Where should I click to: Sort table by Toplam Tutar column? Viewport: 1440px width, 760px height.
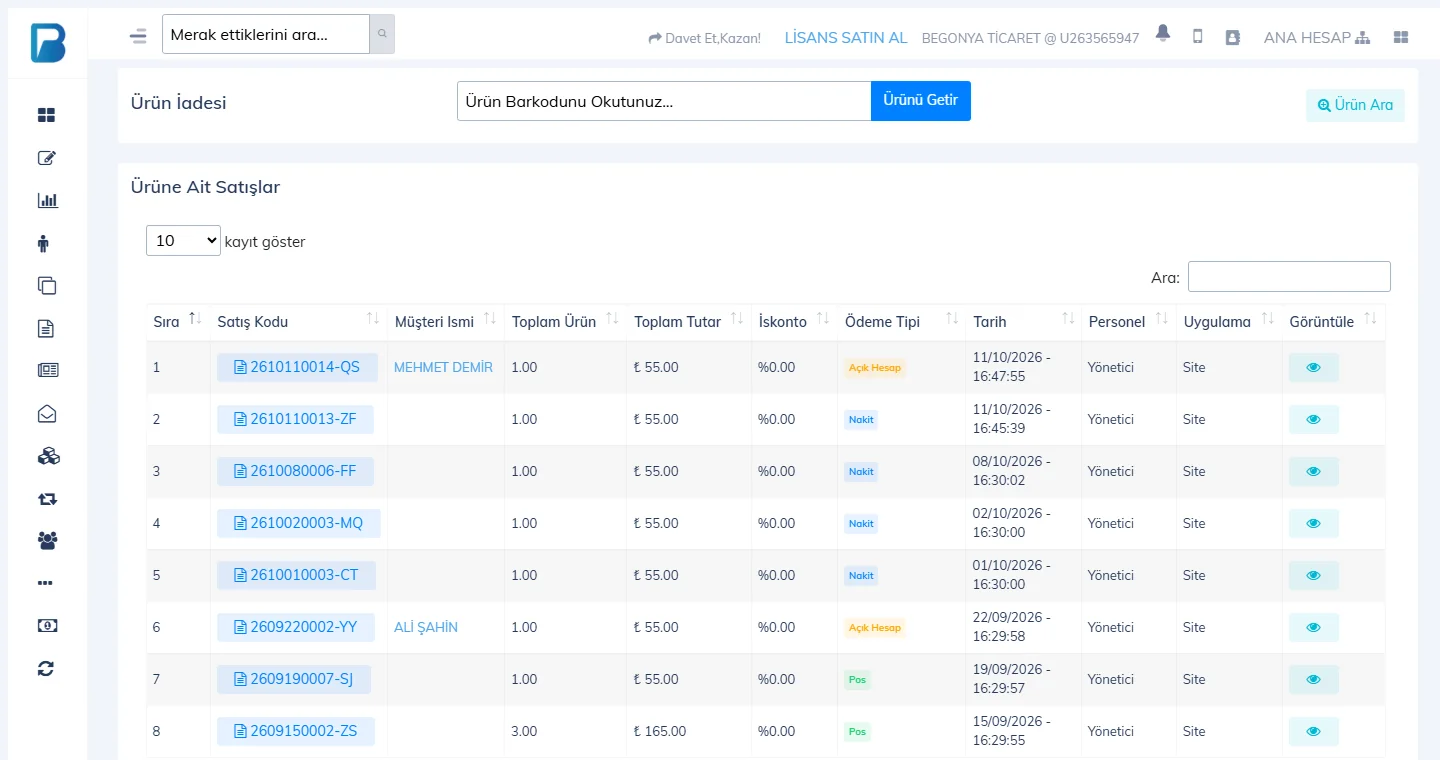tap(688, 322)
